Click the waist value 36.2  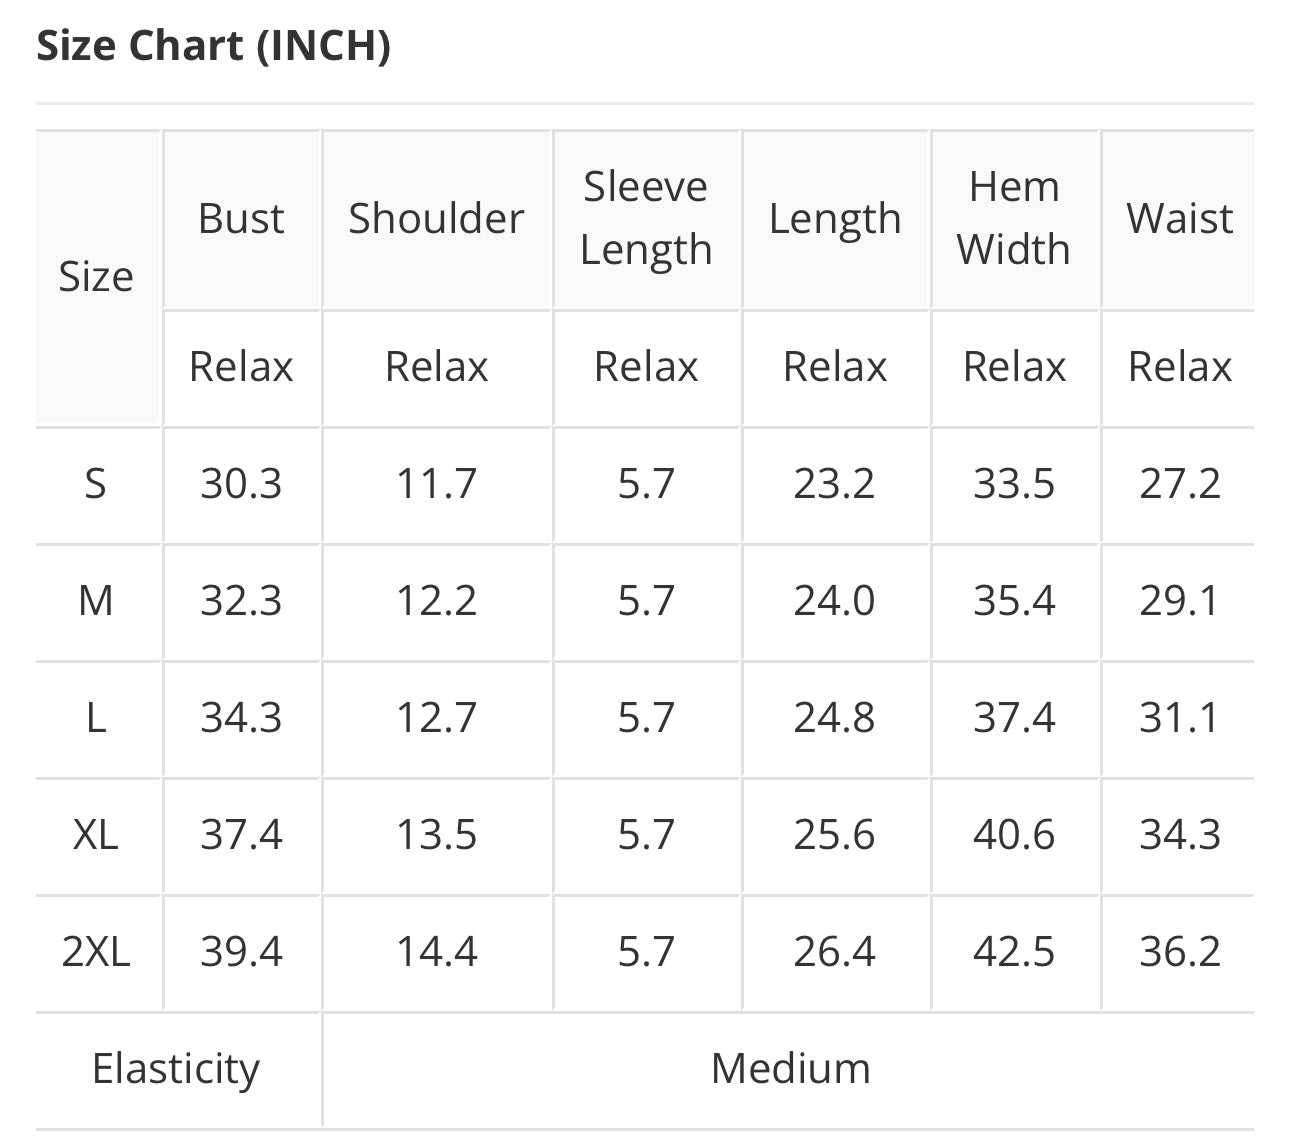(1180, 951)
